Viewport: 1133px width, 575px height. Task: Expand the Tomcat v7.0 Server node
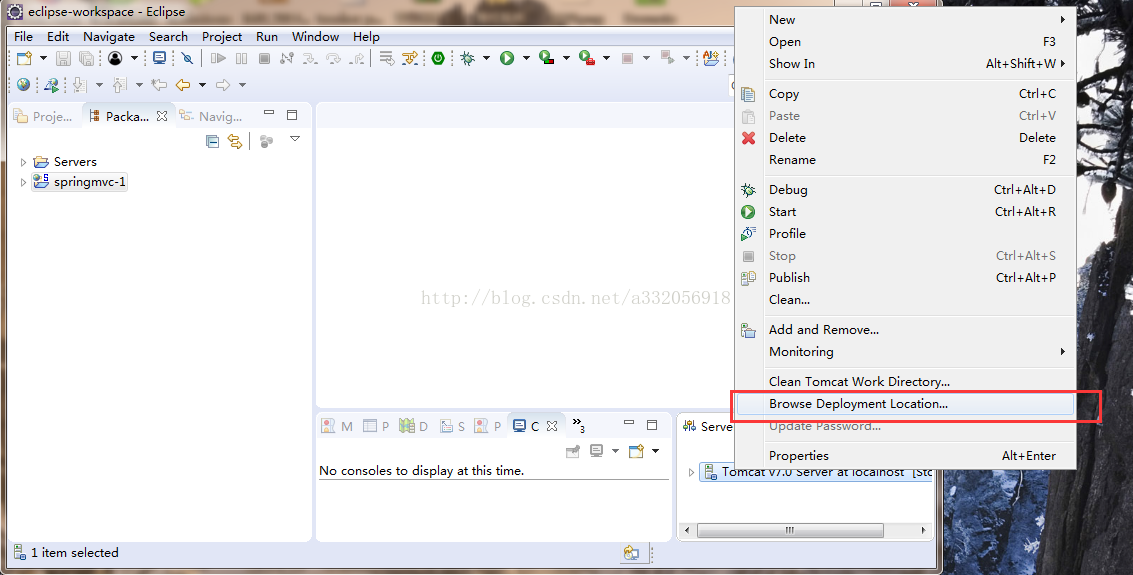pos(691,472)
